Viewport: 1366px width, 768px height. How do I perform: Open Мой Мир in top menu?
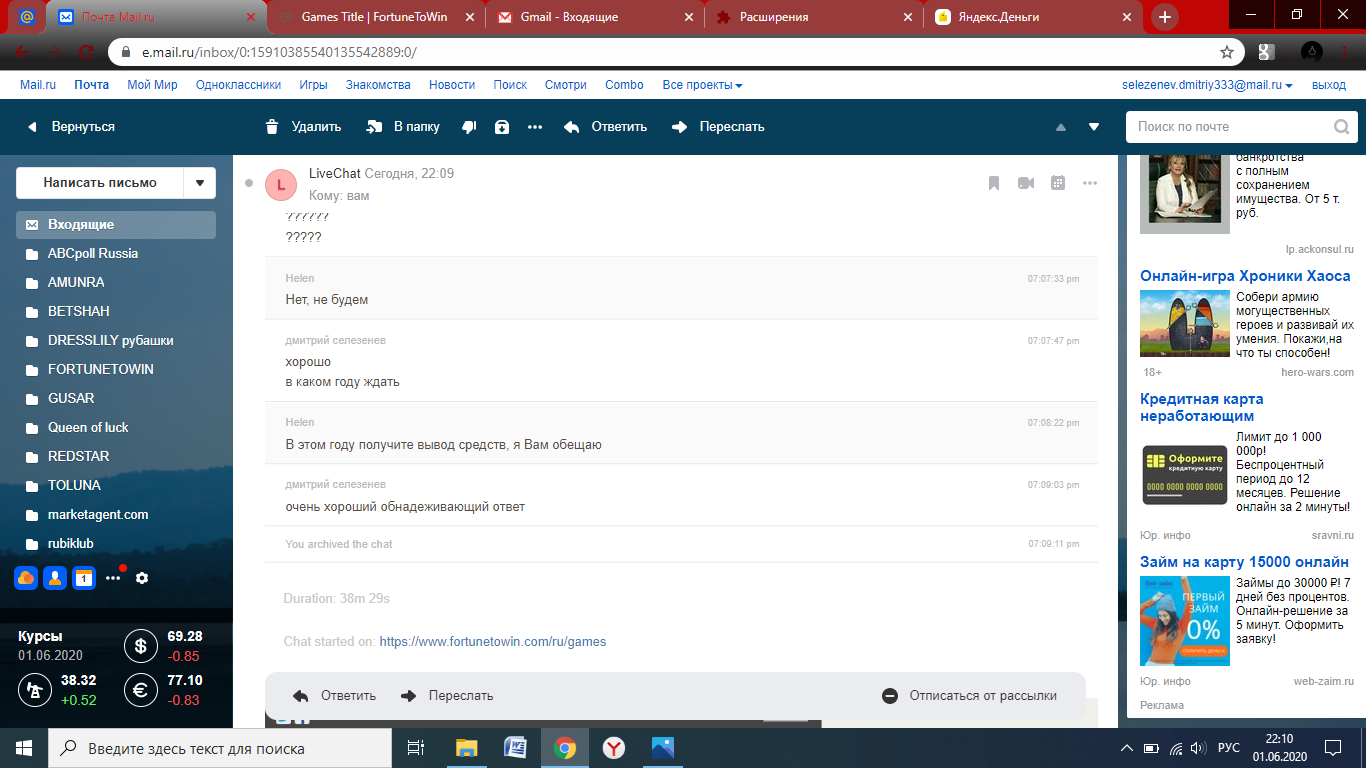click(x=152, y=85)
